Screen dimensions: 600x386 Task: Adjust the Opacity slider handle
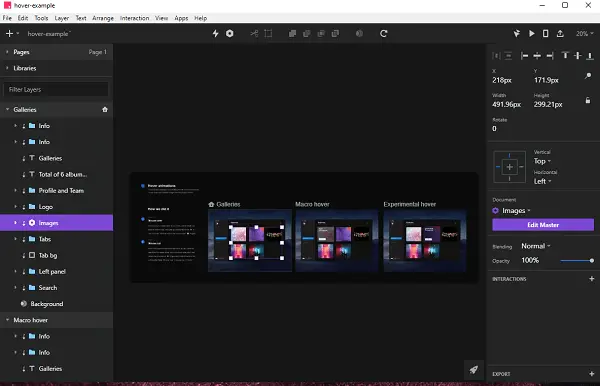[x=592, y=261]
